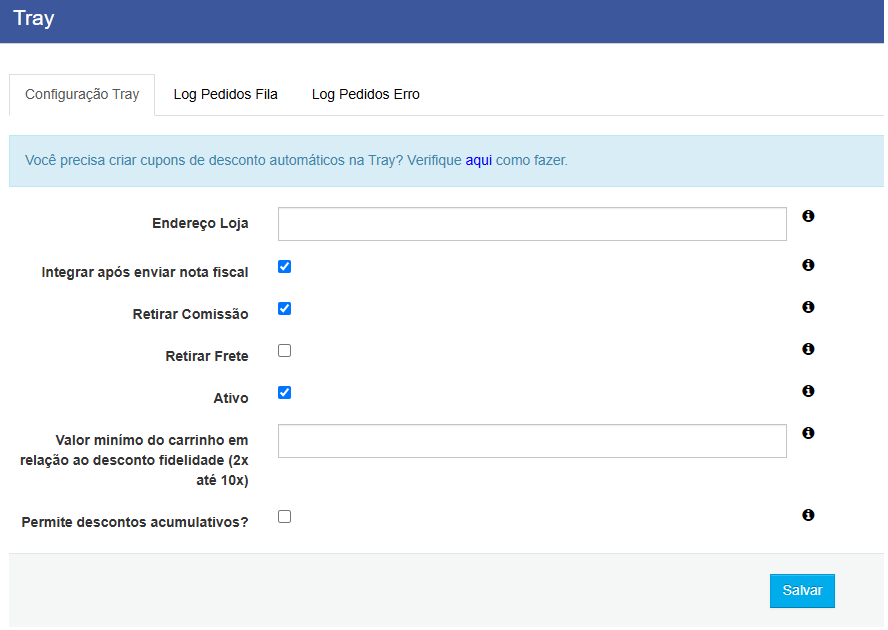Show info icon for Retirar Frete
This screenshot has width=888, height=630.
[808, 349]
